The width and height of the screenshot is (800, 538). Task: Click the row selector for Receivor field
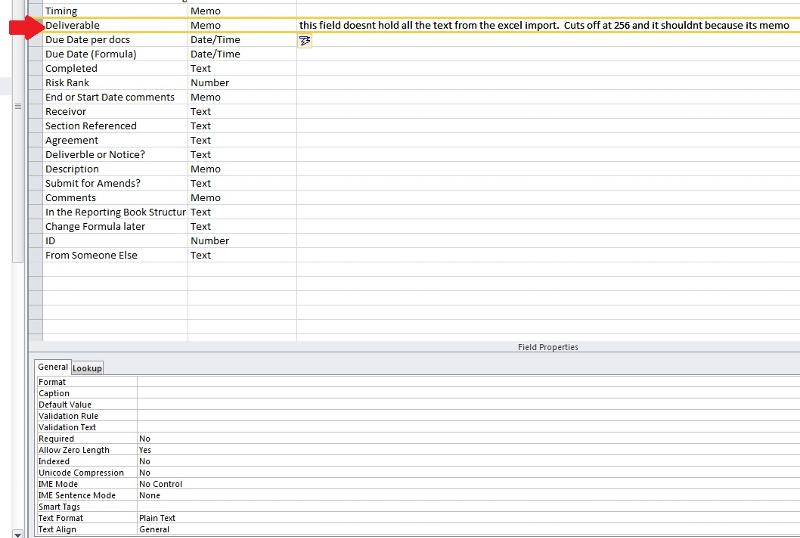click(36, 111)
